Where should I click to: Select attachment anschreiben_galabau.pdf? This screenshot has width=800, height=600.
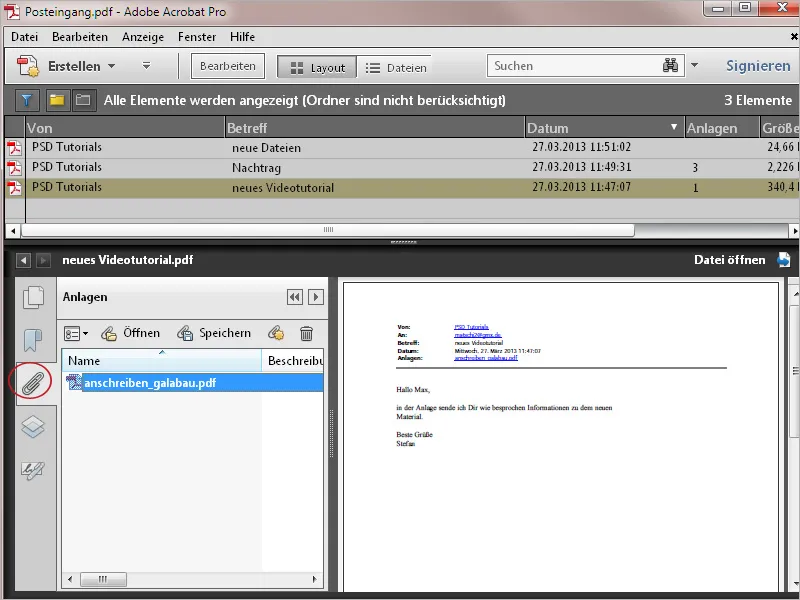click(194, 383)
